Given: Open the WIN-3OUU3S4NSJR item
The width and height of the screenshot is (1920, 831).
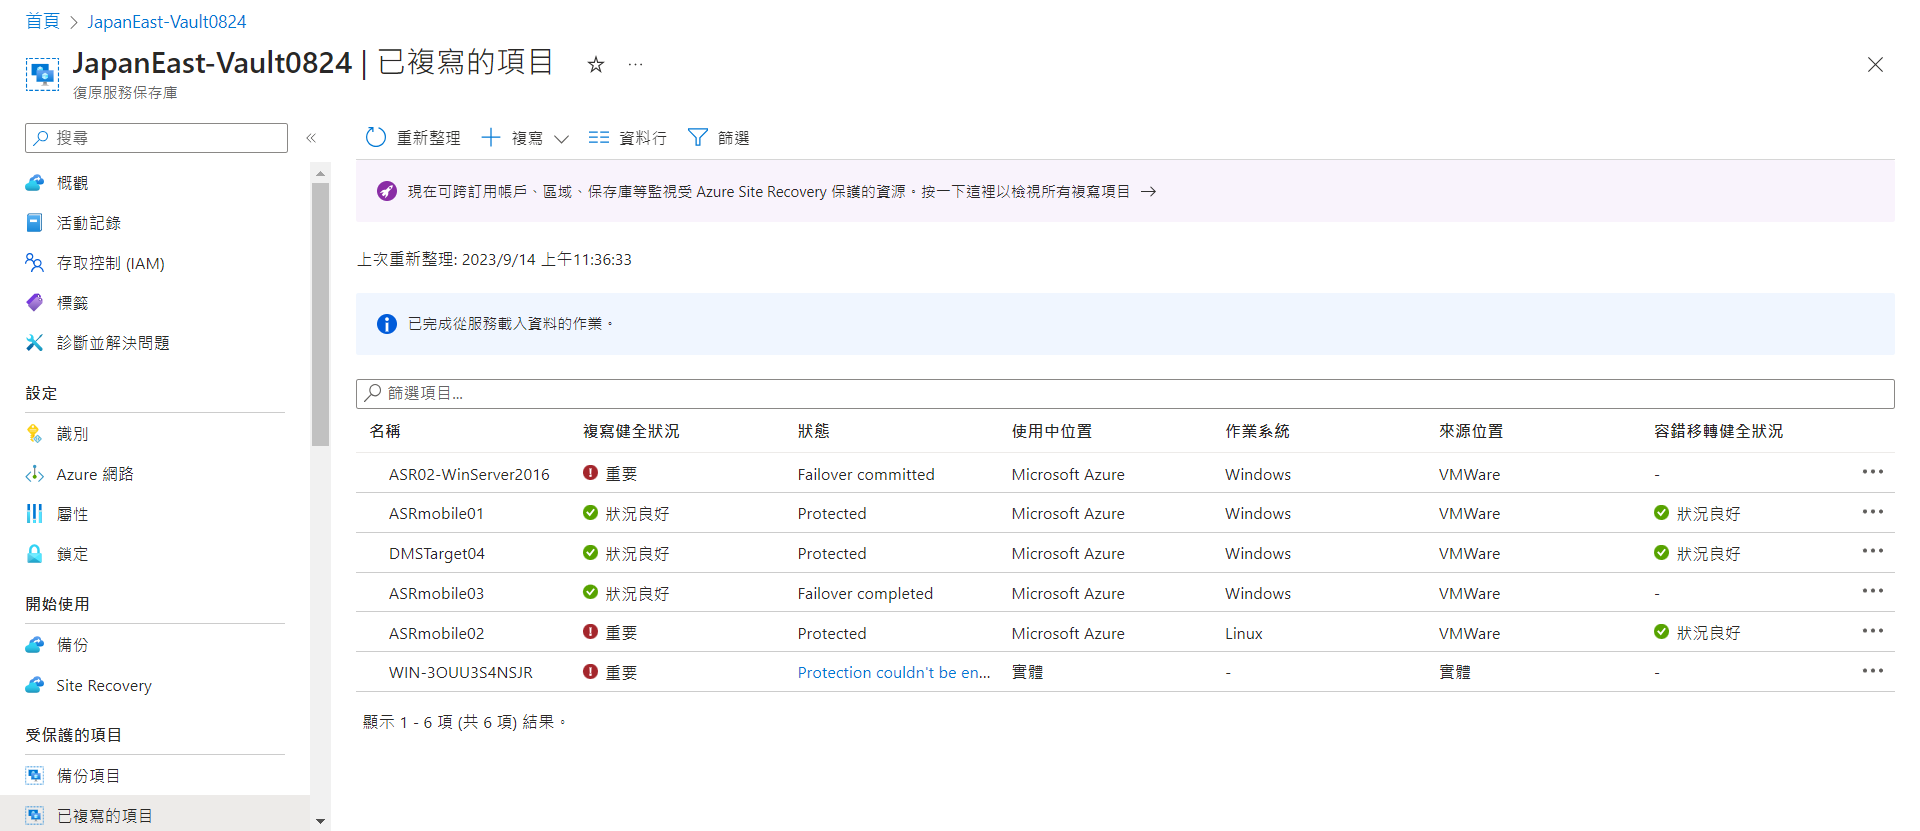Looking at the screenshot, I should 461,673.
